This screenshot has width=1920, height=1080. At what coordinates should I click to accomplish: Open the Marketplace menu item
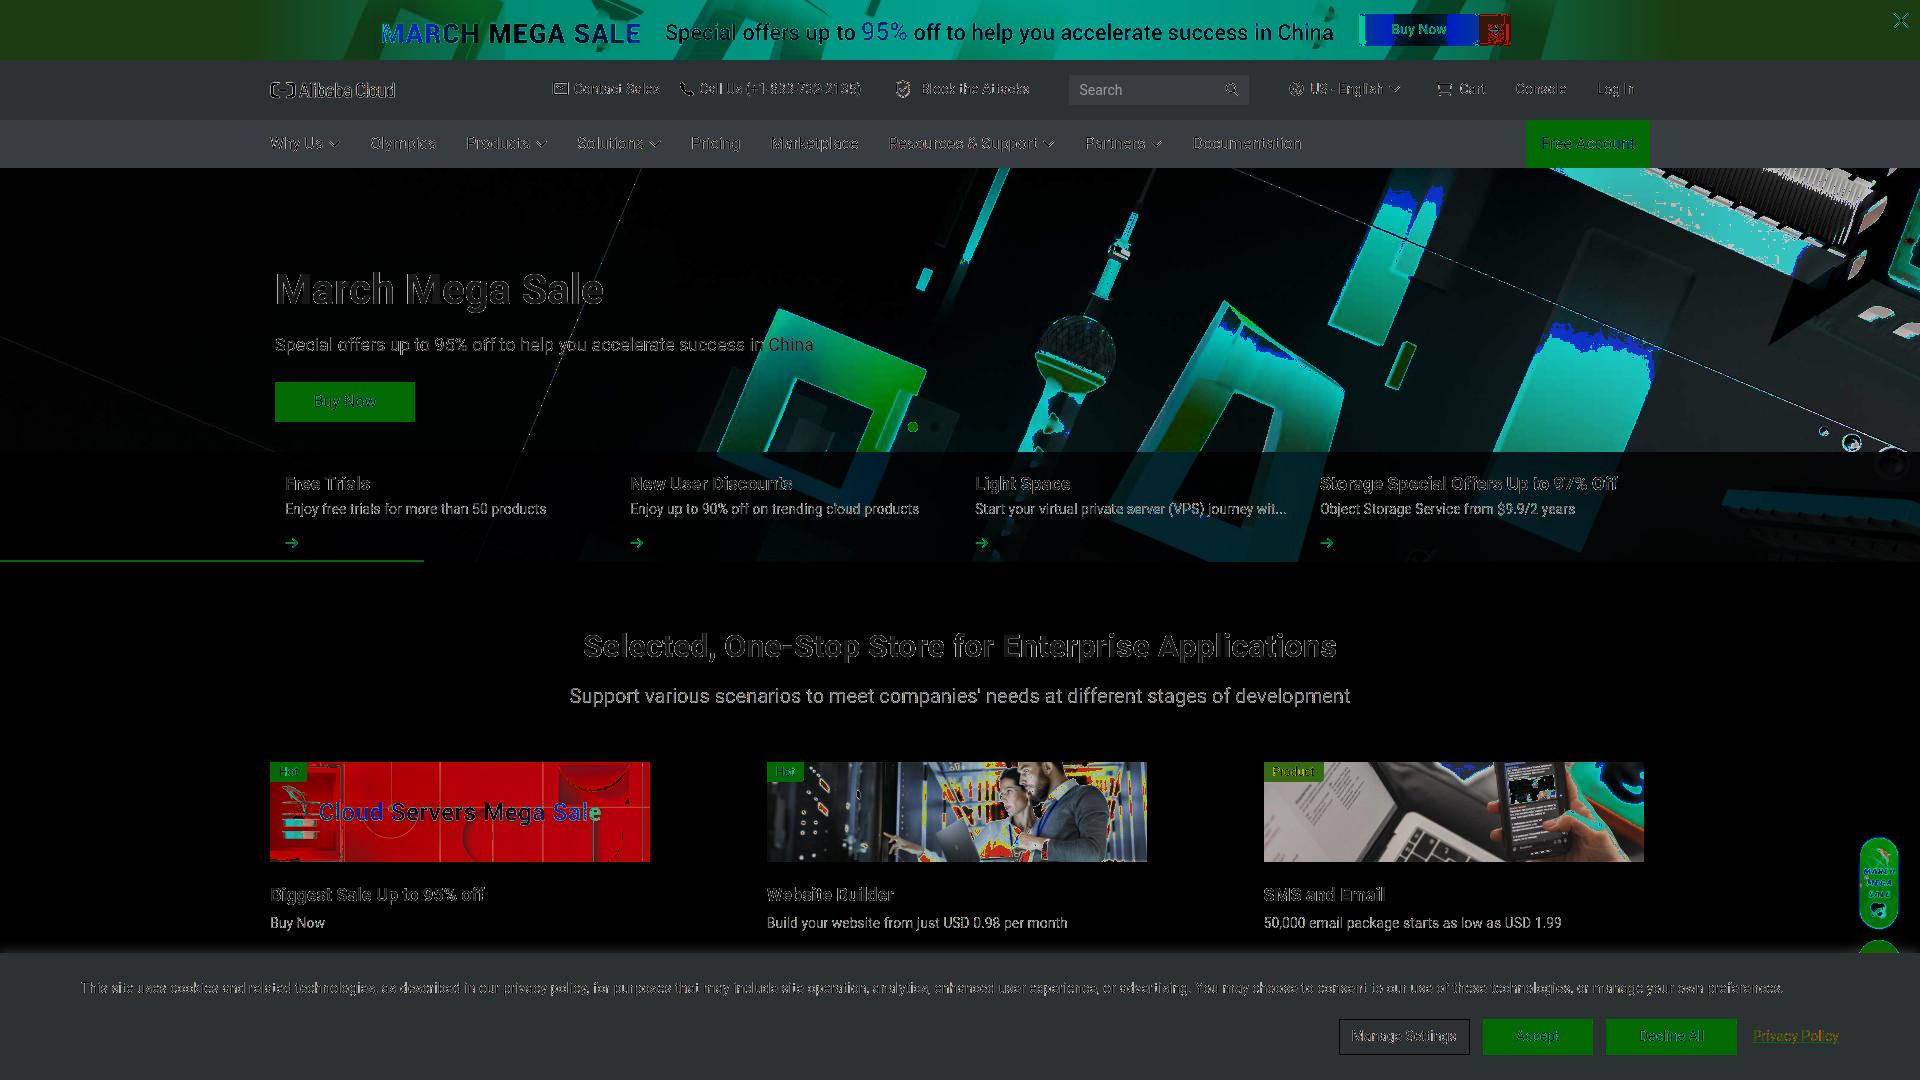pos(815,143)
